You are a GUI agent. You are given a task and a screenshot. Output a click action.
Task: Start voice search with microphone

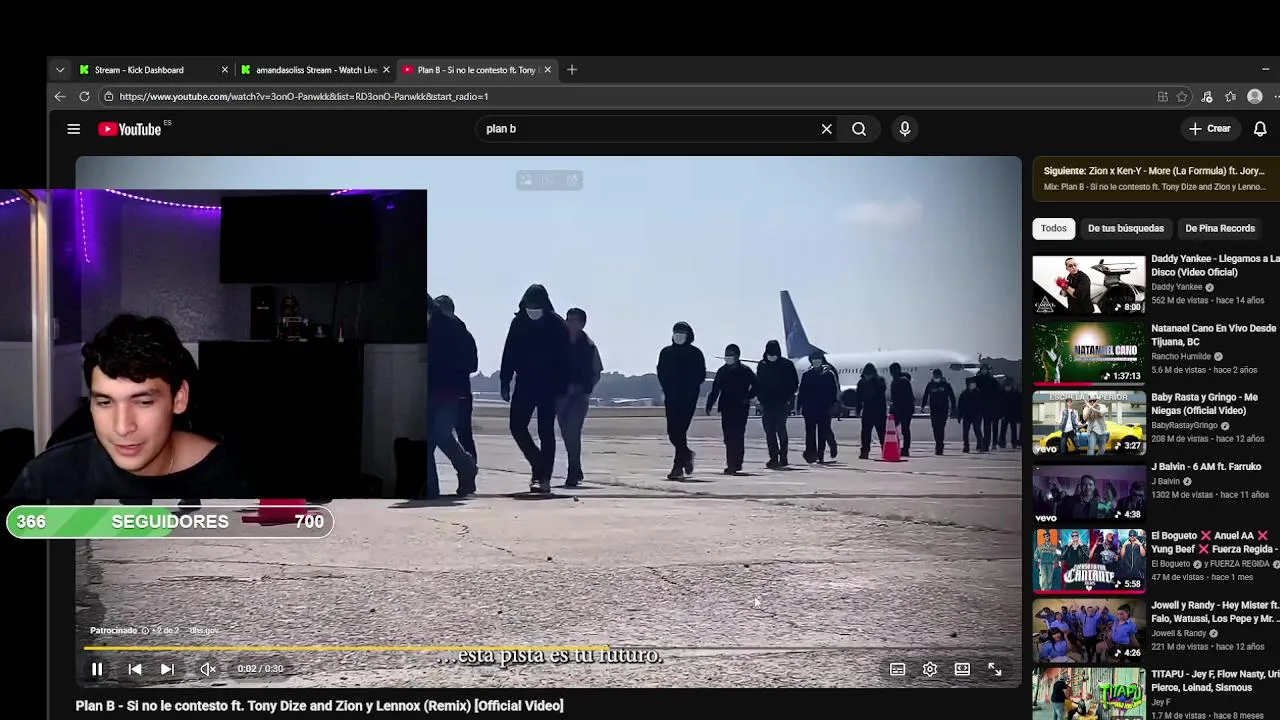tap(904, 129)
